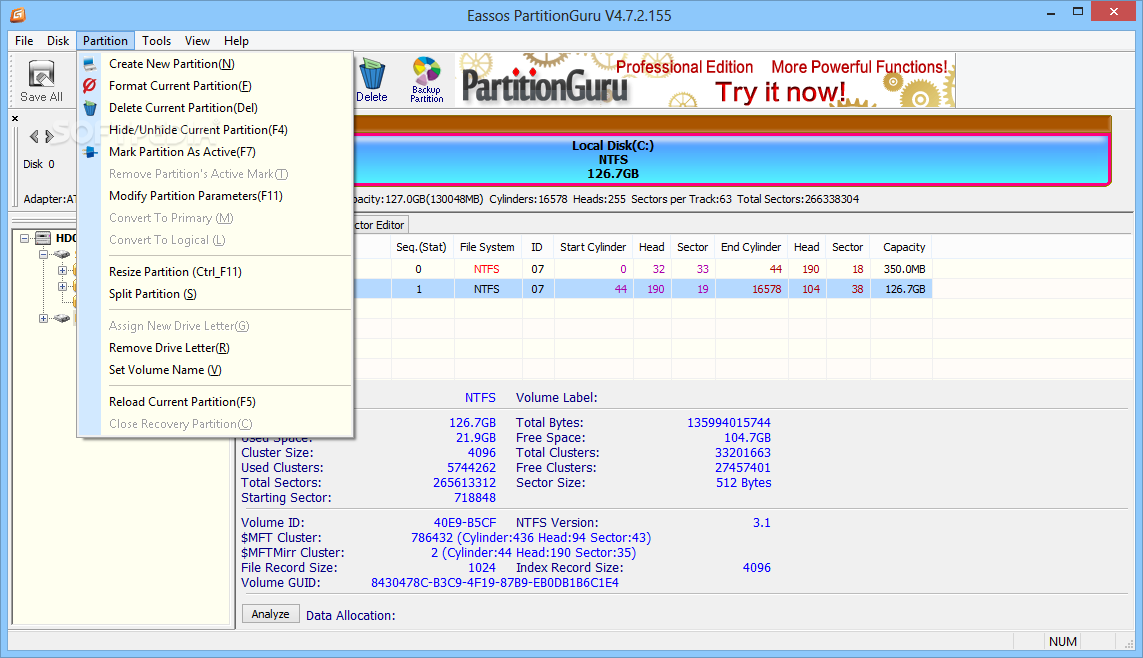Choose Modify Partition Parameters(F11)

pos(216,196)
